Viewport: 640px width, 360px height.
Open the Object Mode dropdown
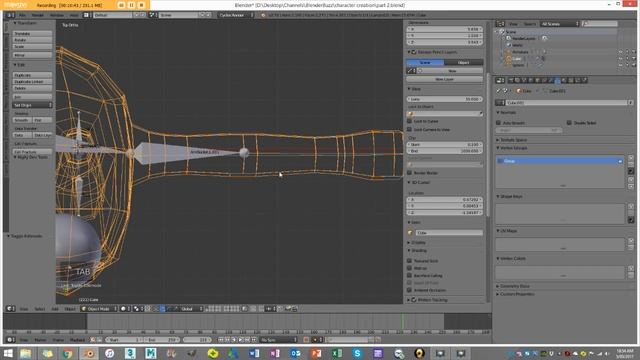coord(99,309)
